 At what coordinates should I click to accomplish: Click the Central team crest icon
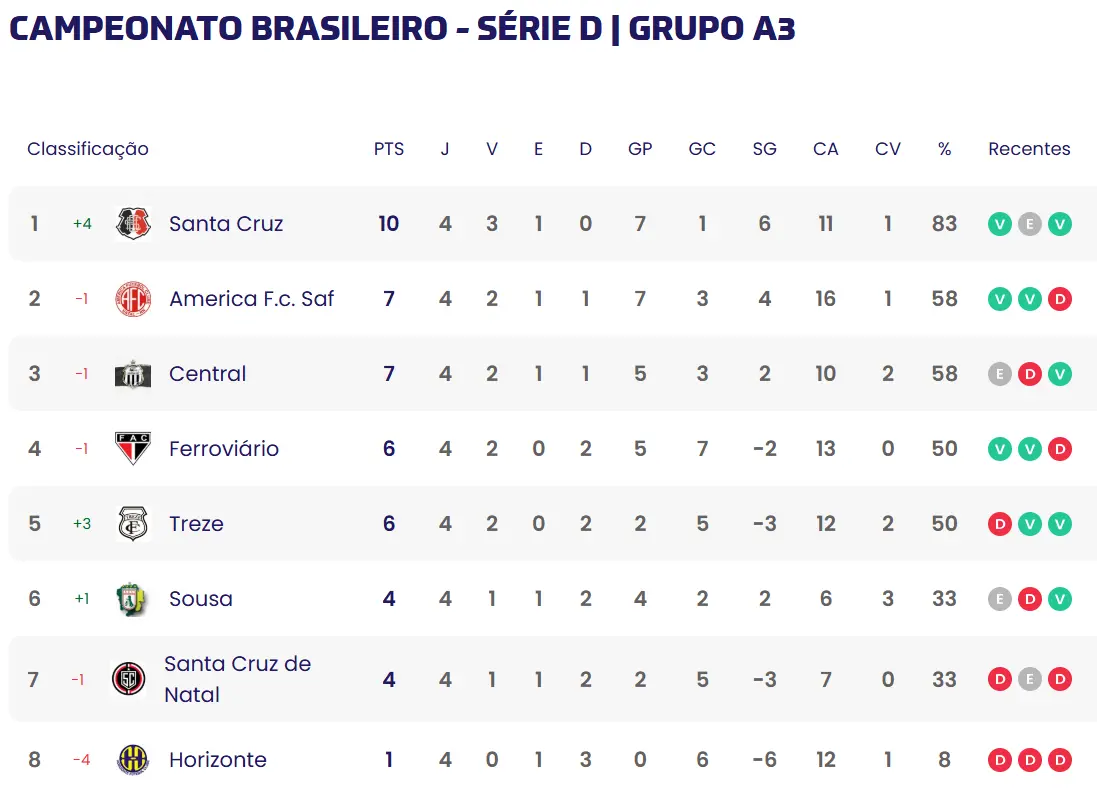[133, 374]
